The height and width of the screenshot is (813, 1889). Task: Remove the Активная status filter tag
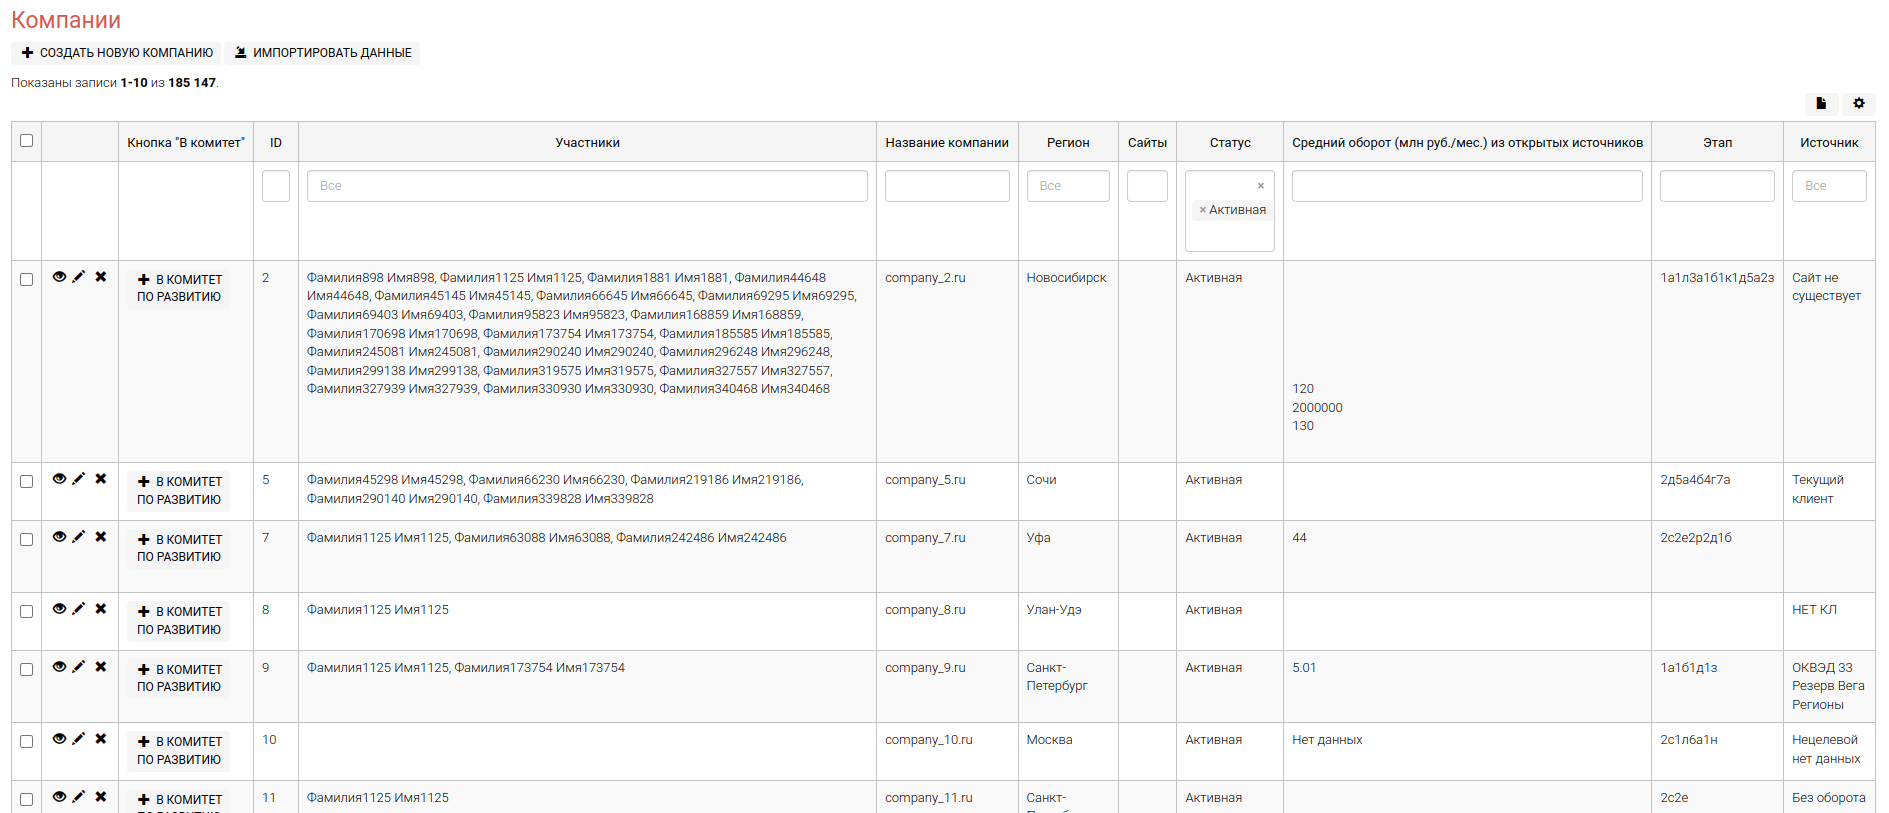(x=1202, y=210)
